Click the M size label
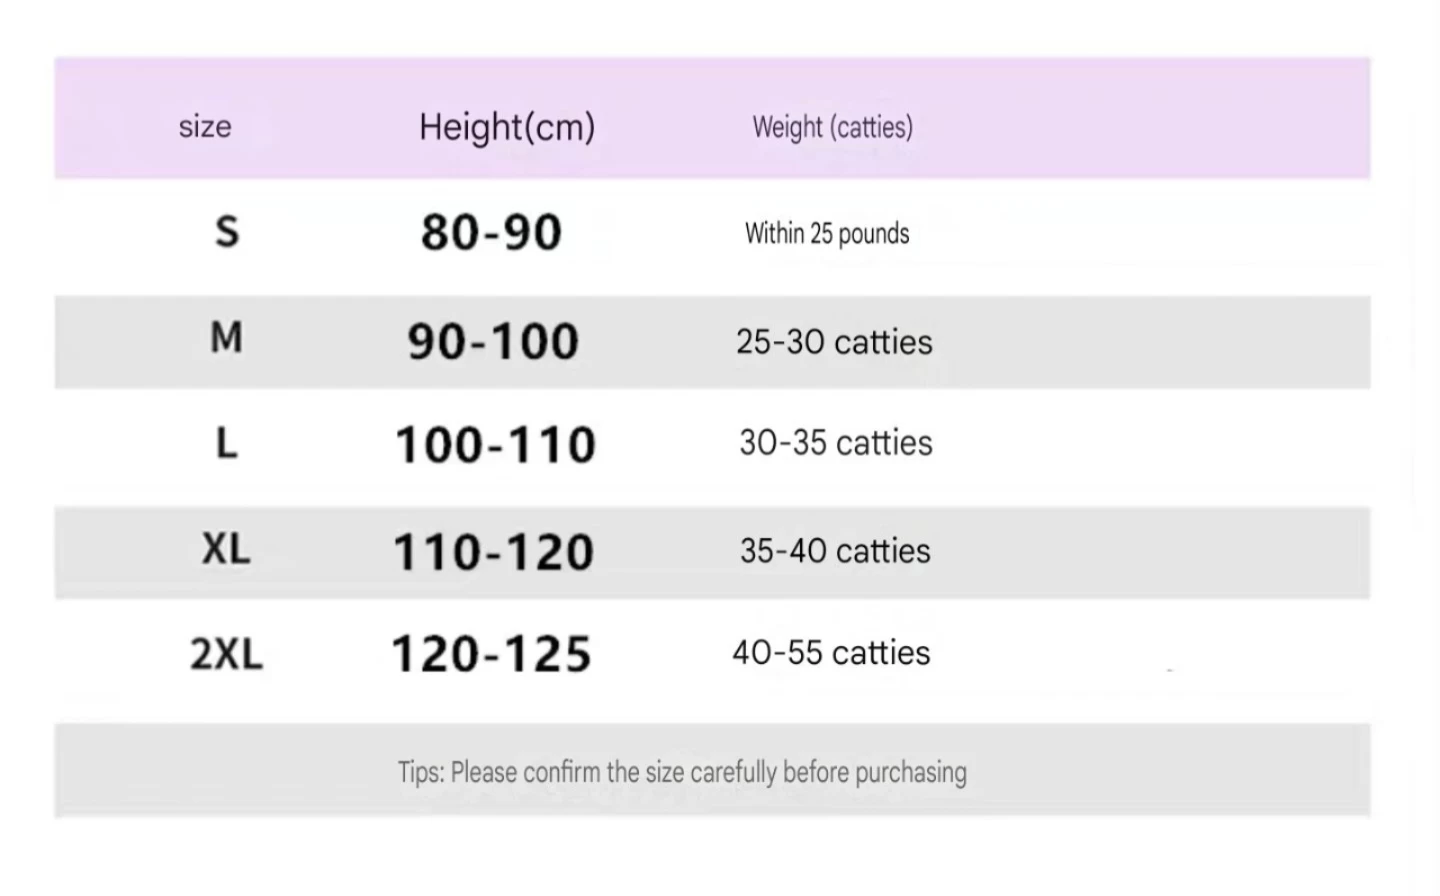The height and width of the screenshot is (896, 1440). coord(227,338)
